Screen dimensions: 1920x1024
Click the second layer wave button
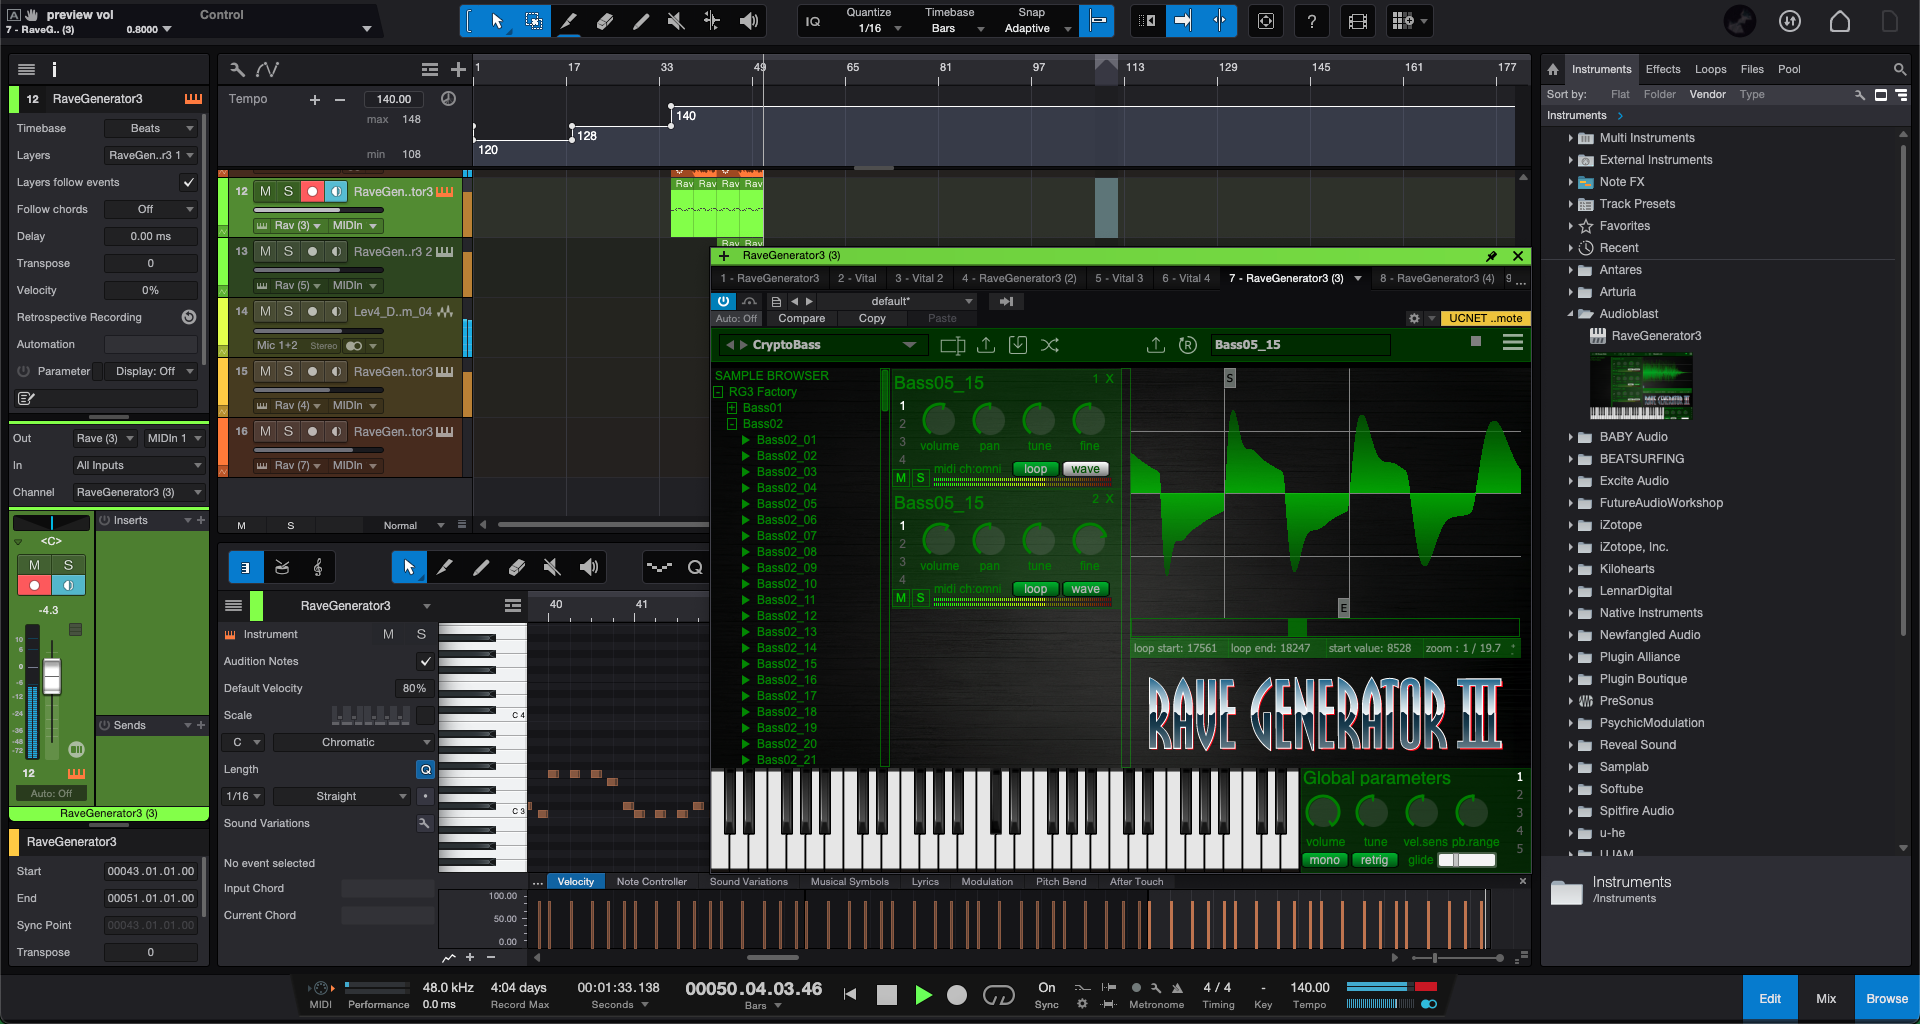coord(1085,589)
